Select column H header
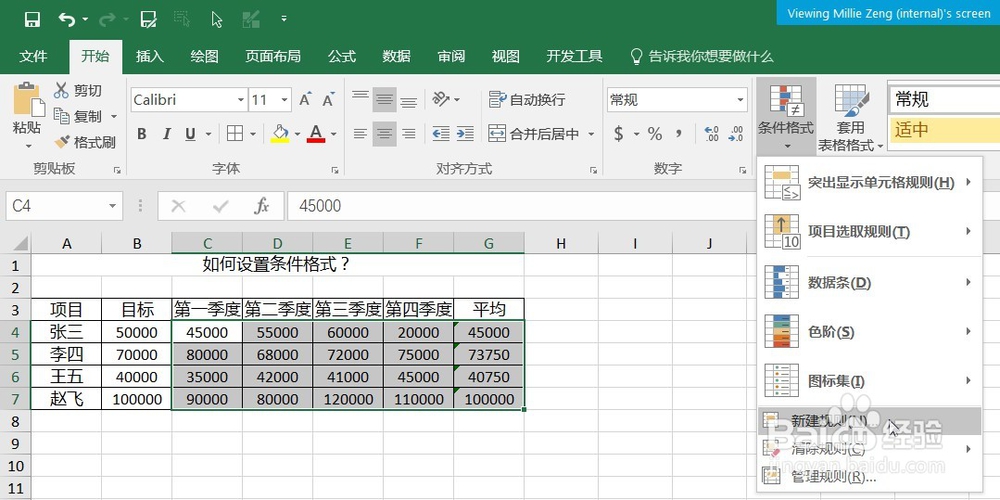Viewport: 1000px width, 500px height. (x=561, y=242)
